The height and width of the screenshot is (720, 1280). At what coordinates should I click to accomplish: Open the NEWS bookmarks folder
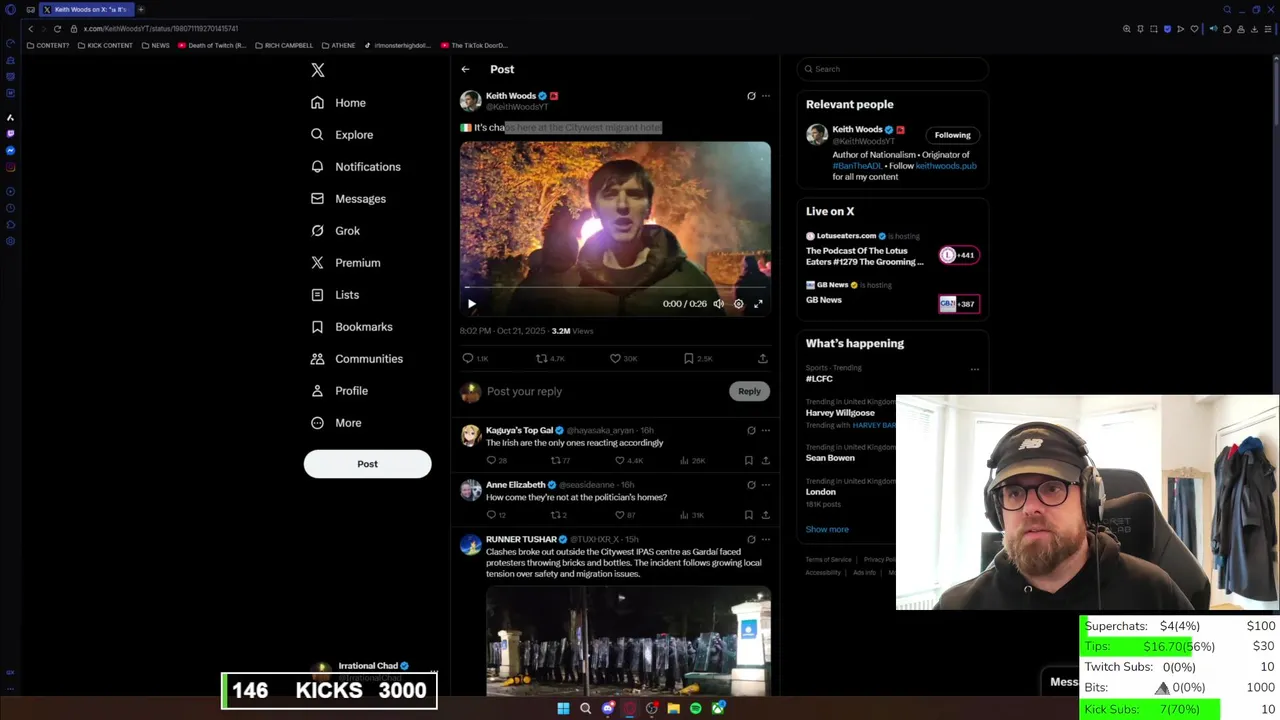[x=155, y=45]
